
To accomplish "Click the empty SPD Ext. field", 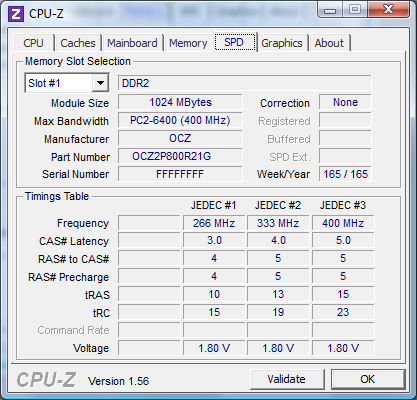I will click(x=345, y=156).
